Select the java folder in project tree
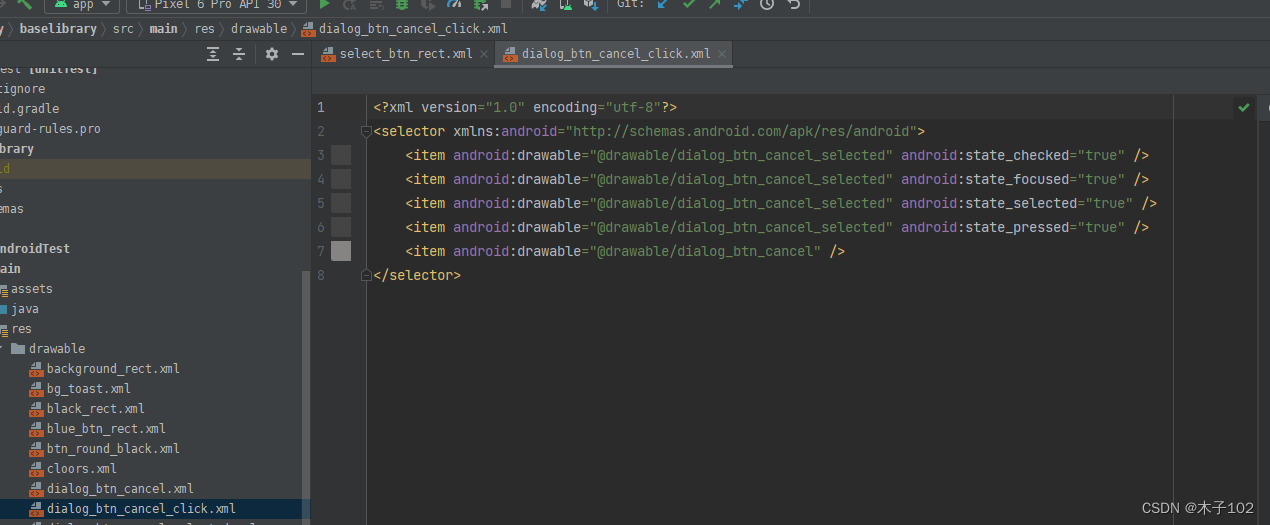The height and width of the screenshot is (525, 1270). click(x=25, y=309)
